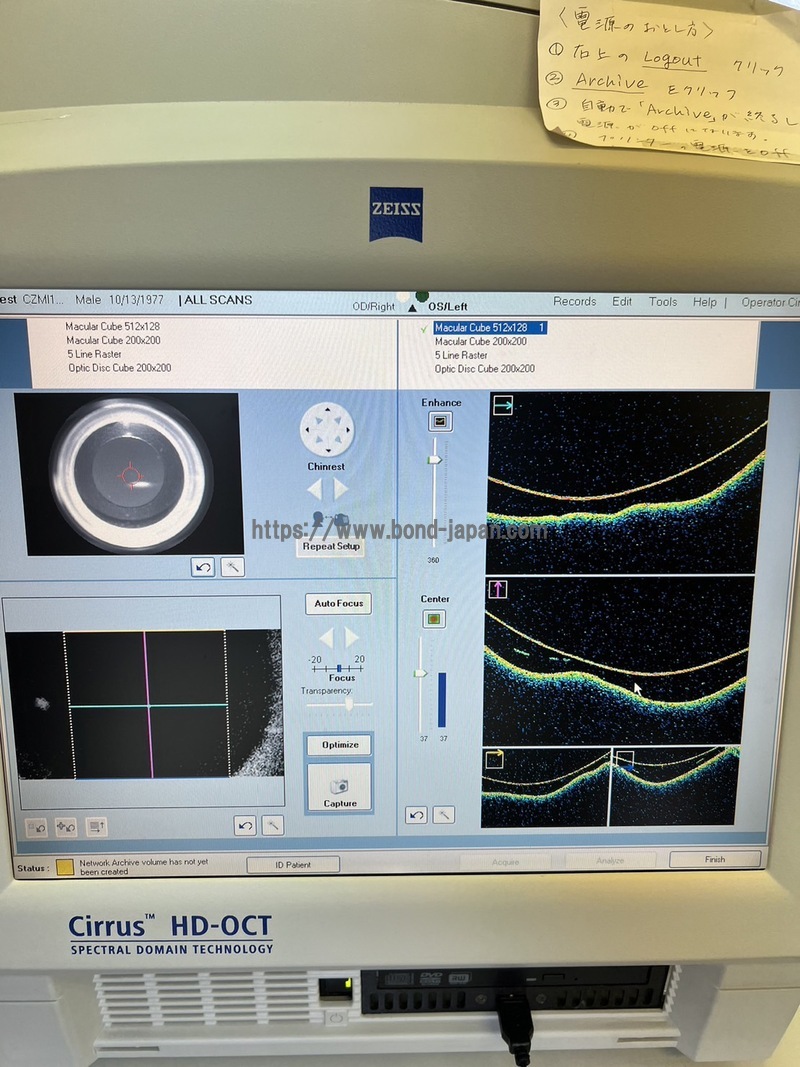Select Macular Cube 200x200 in the OD/Right list
This screenshot has width=800, height=1067.
(114, 340)
